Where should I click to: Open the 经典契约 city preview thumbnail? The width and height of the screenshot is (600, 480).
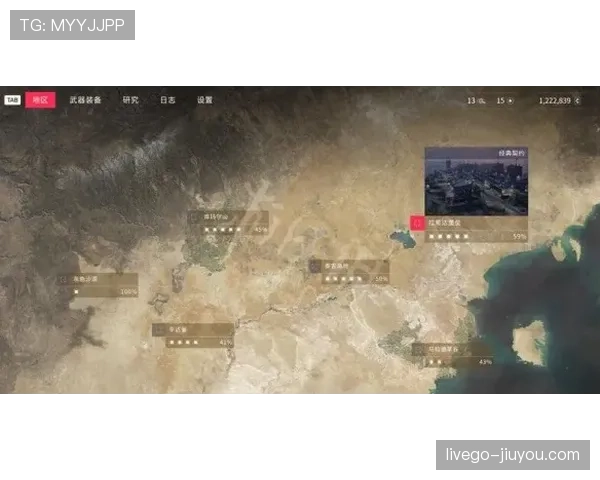(x=476, y=181)
